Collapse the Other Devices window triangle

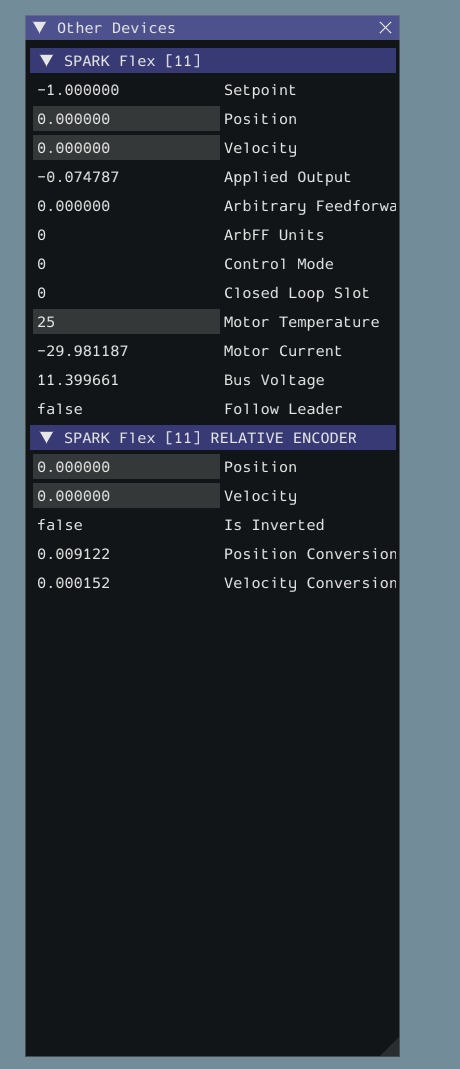(x=40, y=28)
